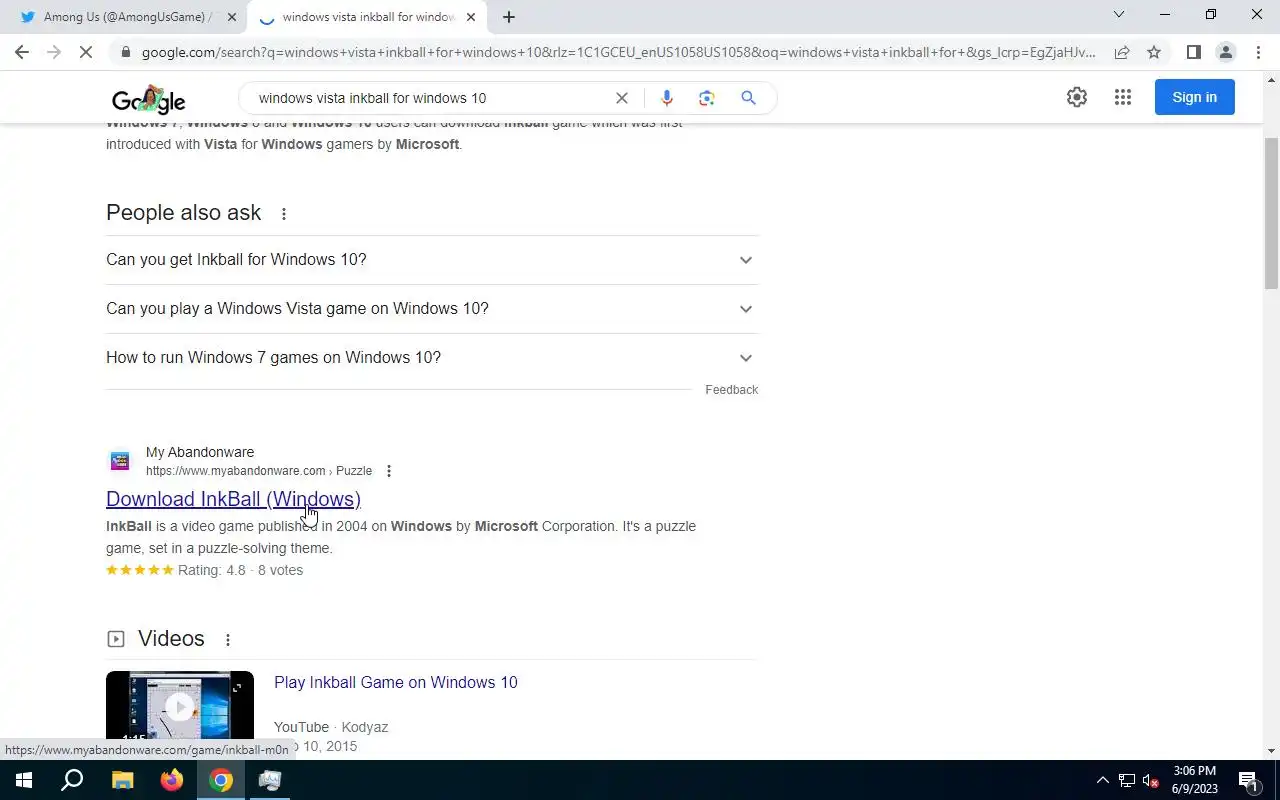Image resolution: width=1280 pixels, height=800 pixels.
Task: Open the Chrome profile avatar
Action: click(1225, 52)
